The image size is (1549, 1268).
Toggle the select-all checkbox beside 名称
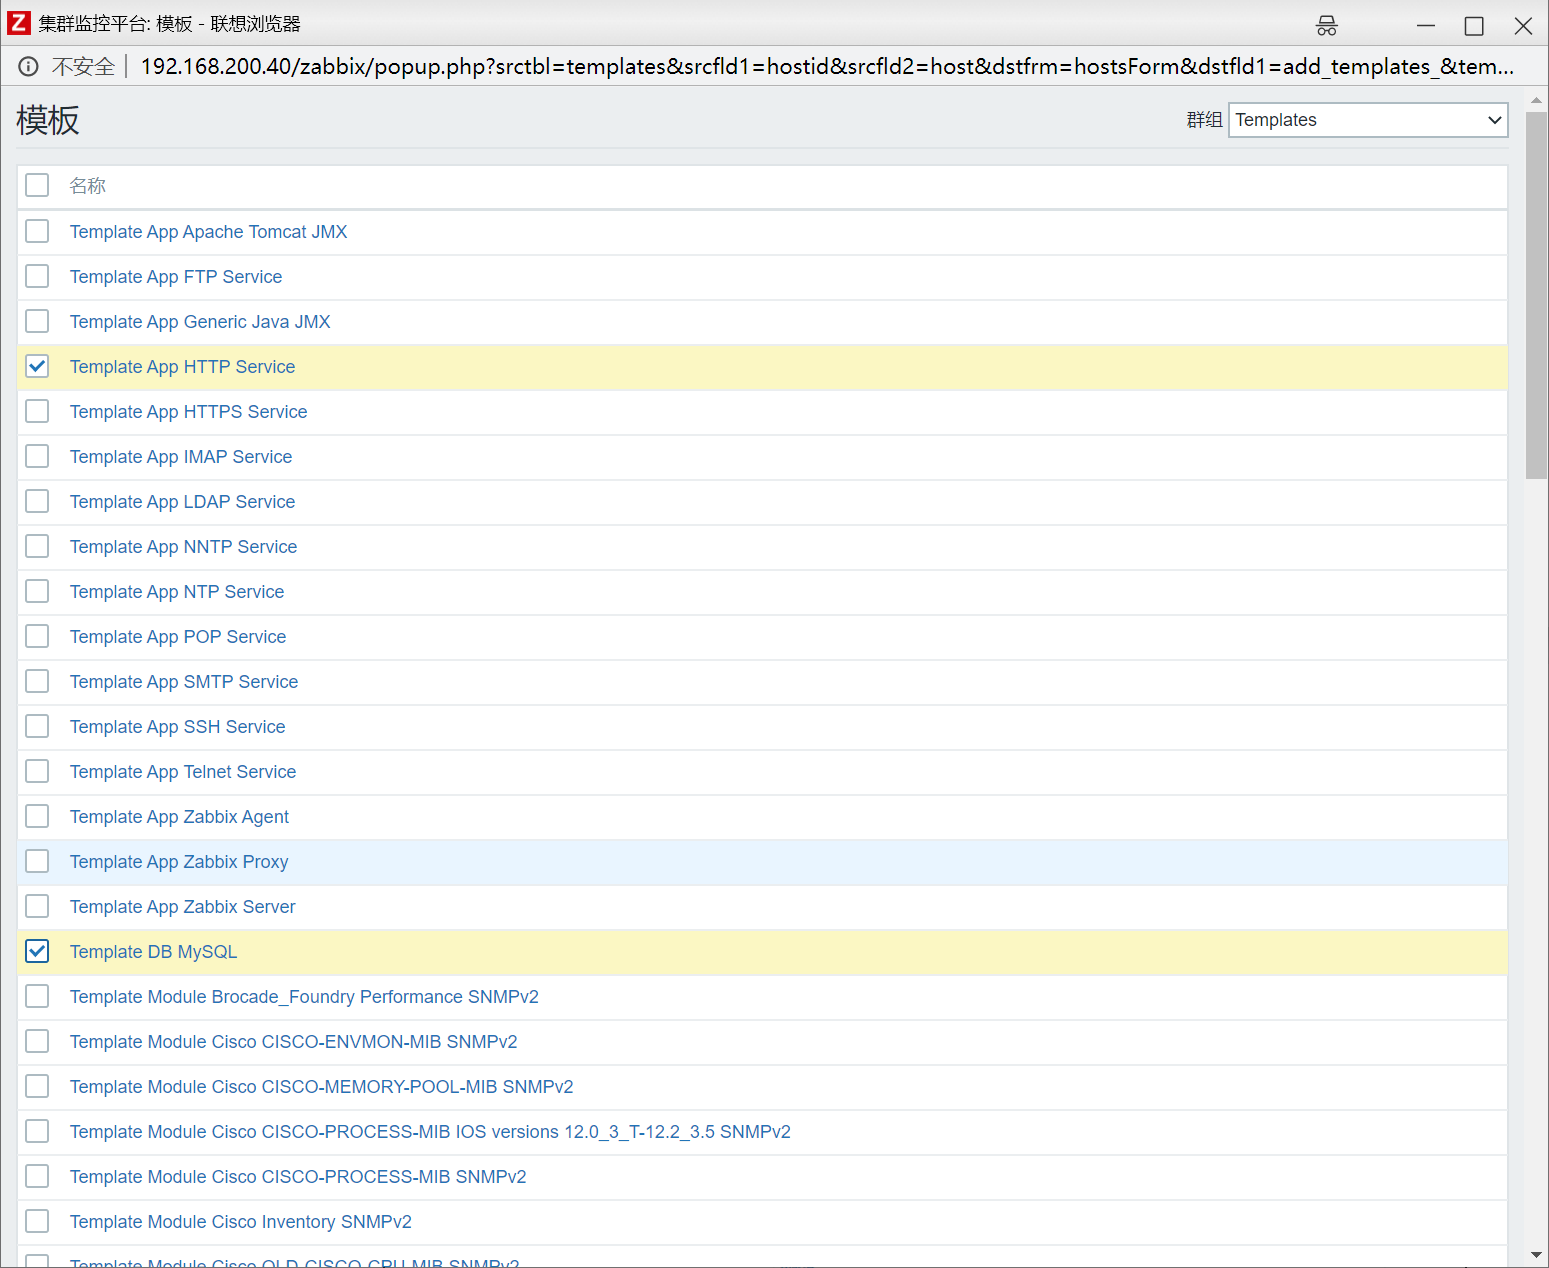tap(37, 185)
